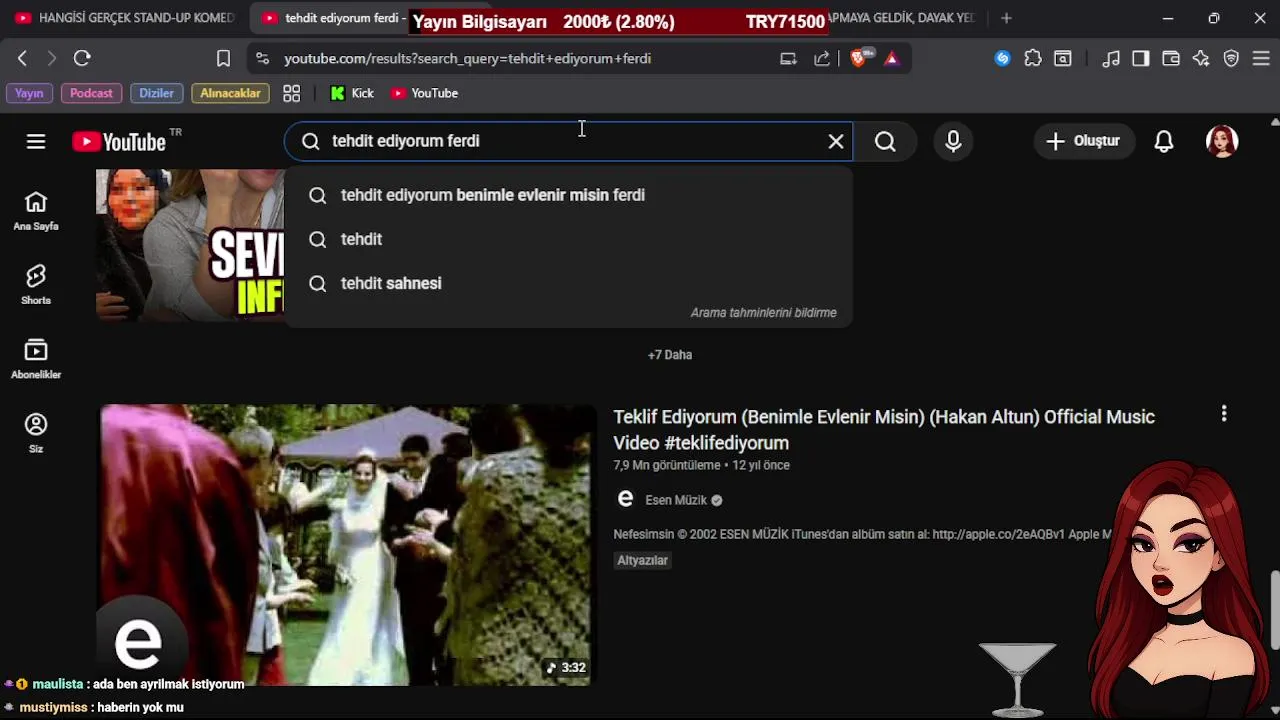The width and height of the screenshot is (1280, 720).
Task: Open the Kick bookmark
Action: click(352, 93)
